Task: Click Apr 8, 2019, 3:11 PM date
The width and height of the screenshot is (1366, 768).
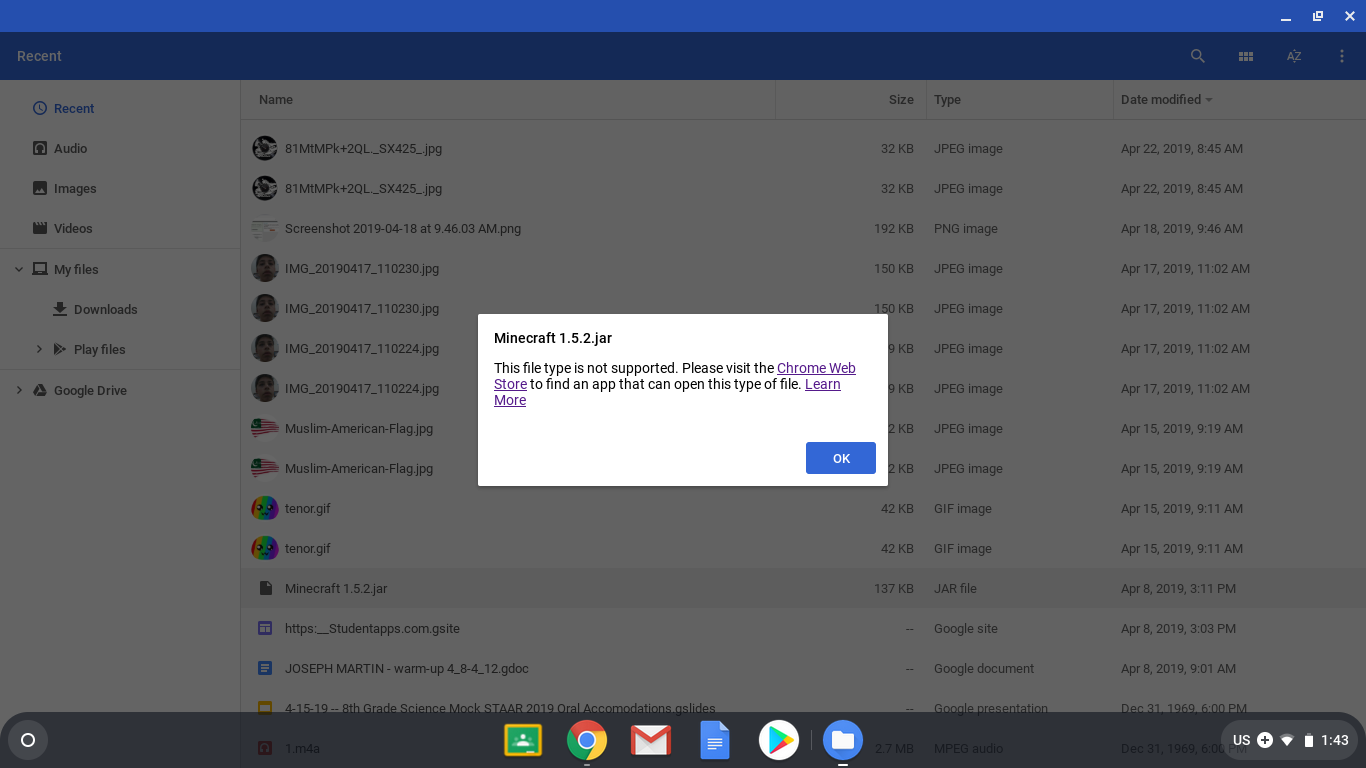Action: click(1178, 588)
